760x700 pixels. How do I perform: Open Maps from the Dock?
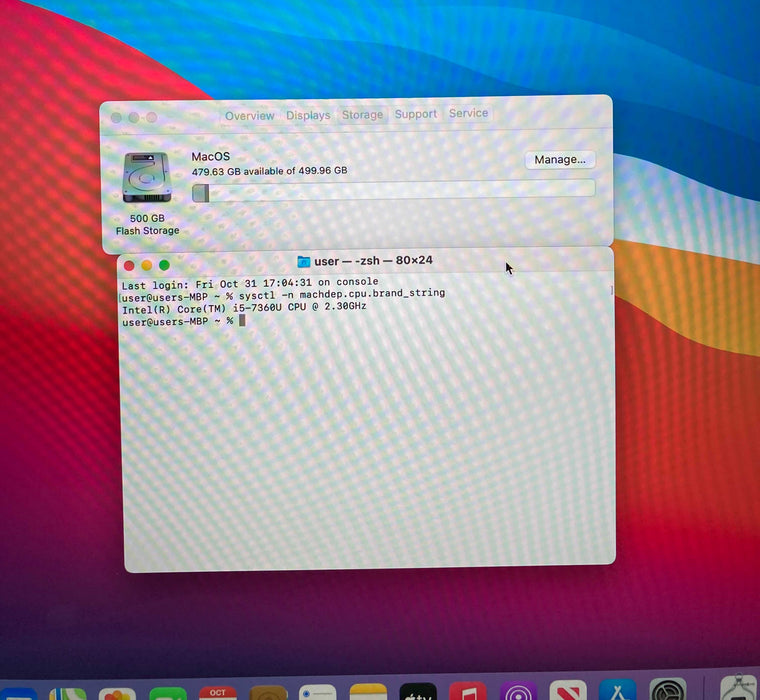pos(68,692)
